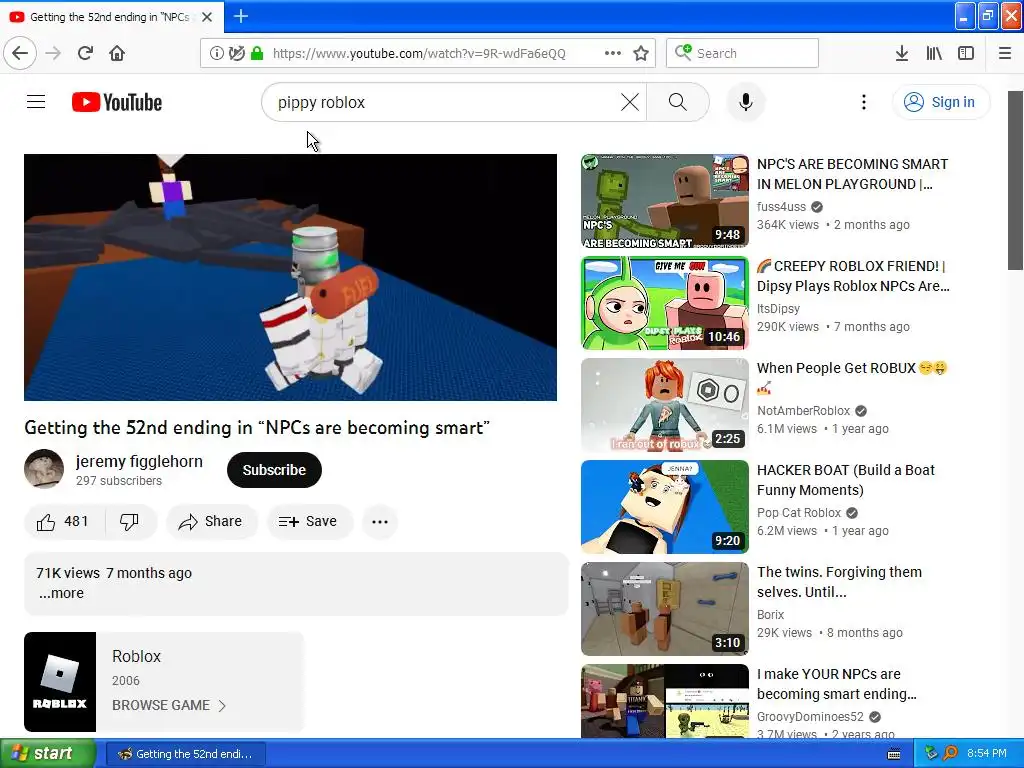Click the YouTube logo
Screen dimensions: 1024x768
pyautogui.click(x=117, y=102)
